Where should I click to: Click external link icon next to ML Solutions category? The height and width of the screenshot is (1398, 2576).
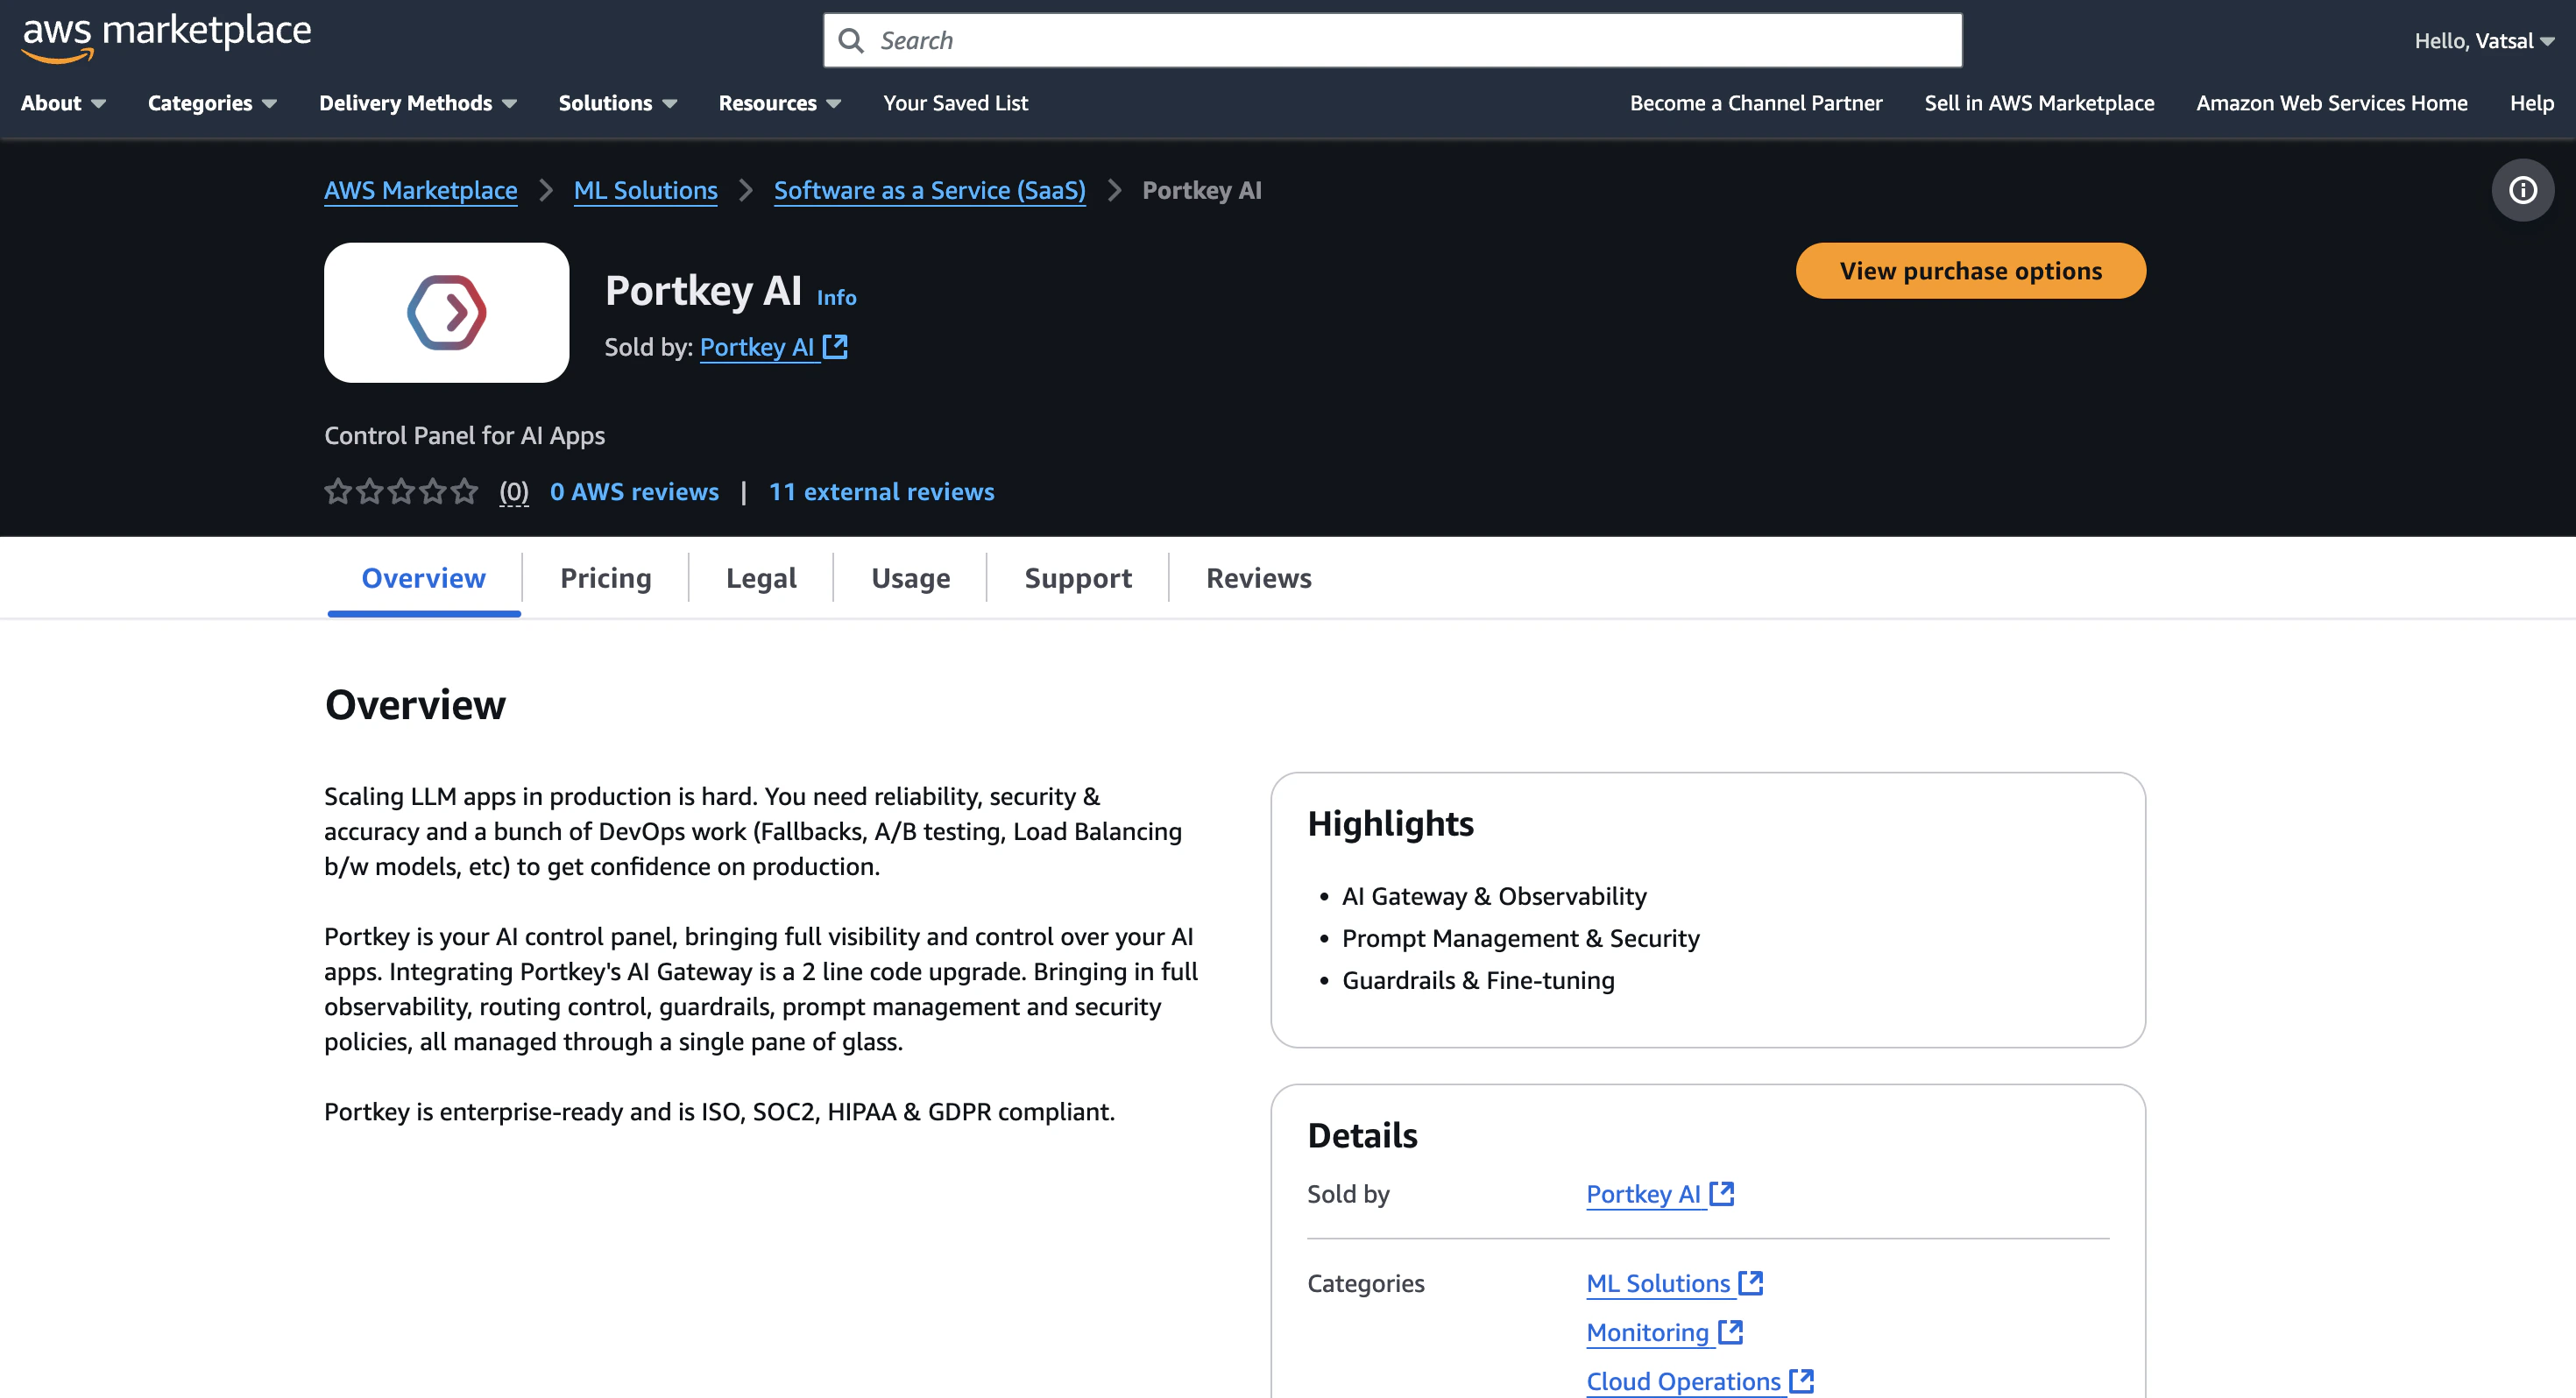pos(1750,1283)
